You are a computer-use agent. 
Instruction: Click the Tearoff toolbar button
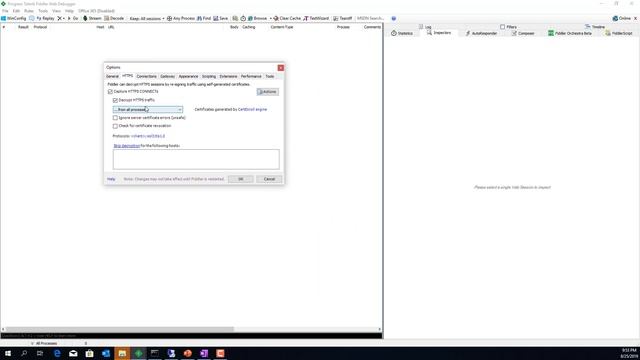[342, 18]
